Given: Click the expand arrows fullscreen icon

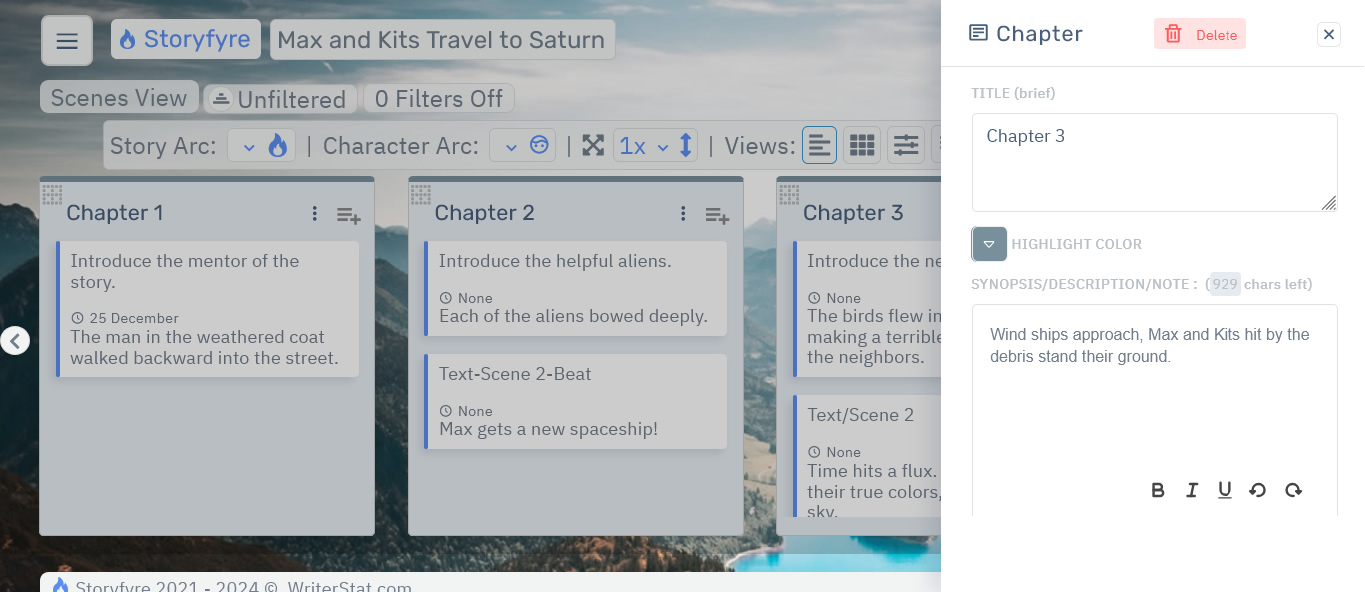Looking at the screenshot, I should click(x=593, y=146).
